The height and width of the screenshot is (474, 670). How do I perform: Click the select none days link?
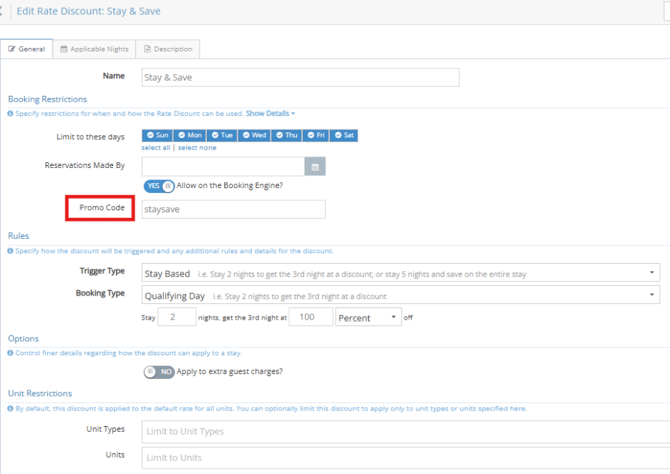point(197,148)
